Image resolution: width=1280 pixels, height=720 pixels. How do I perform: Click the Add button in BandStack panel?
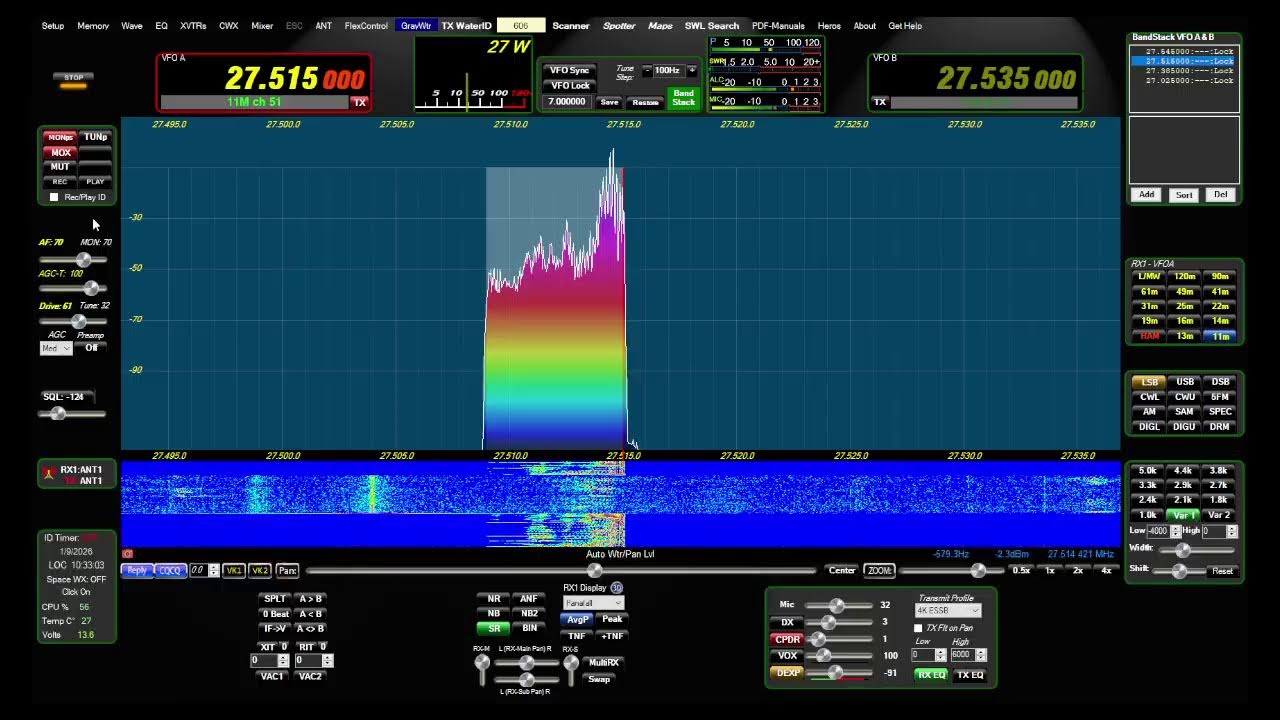tap(1147, 195)
